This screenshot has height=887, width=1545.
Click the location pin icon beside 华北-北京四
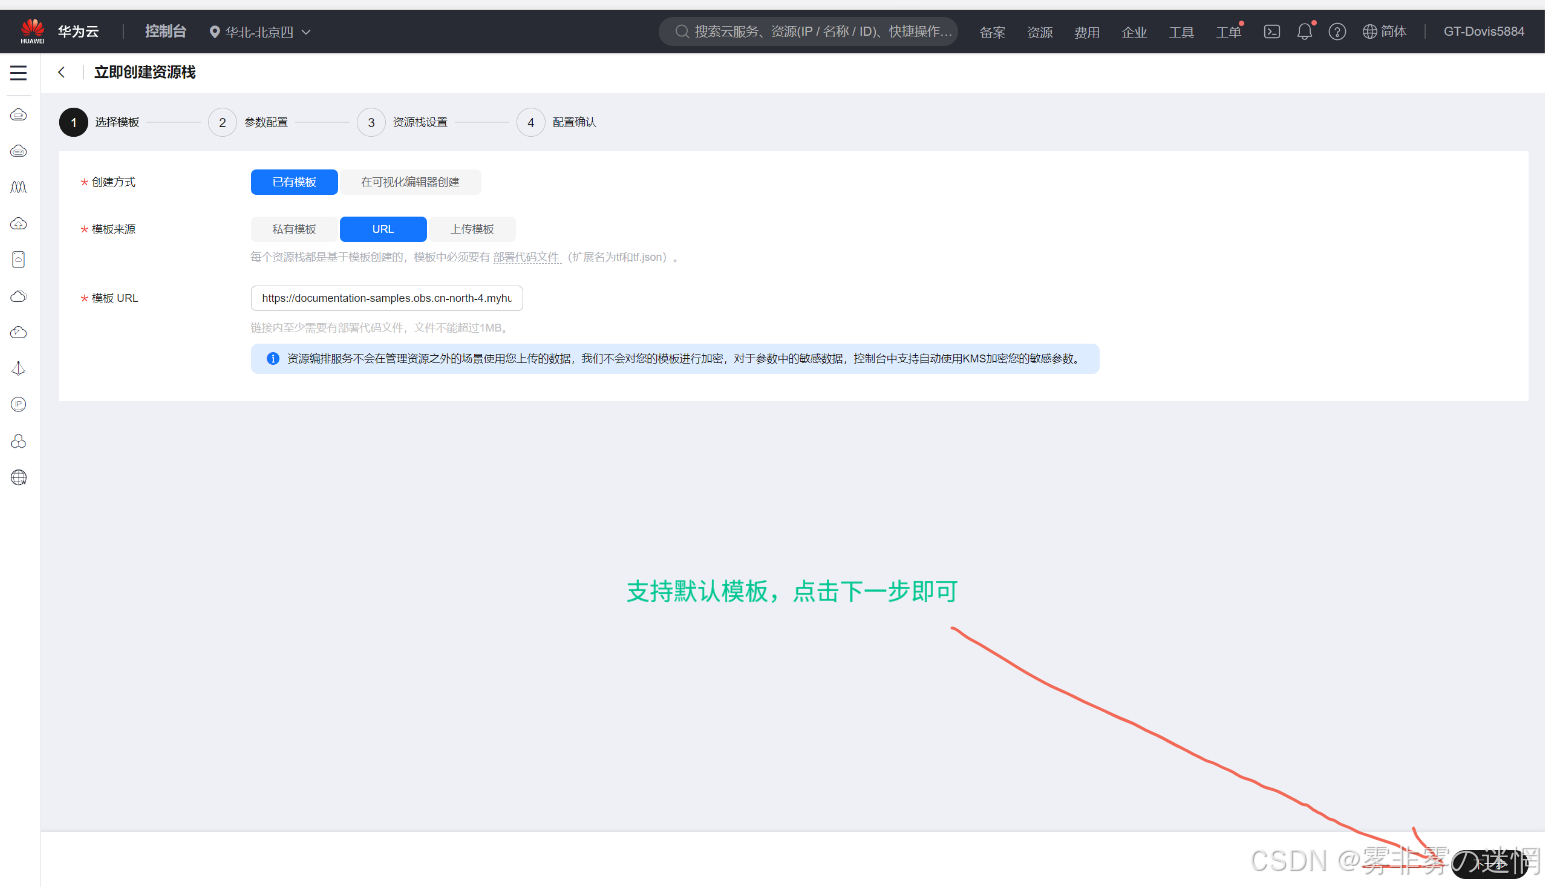(214, 32)
